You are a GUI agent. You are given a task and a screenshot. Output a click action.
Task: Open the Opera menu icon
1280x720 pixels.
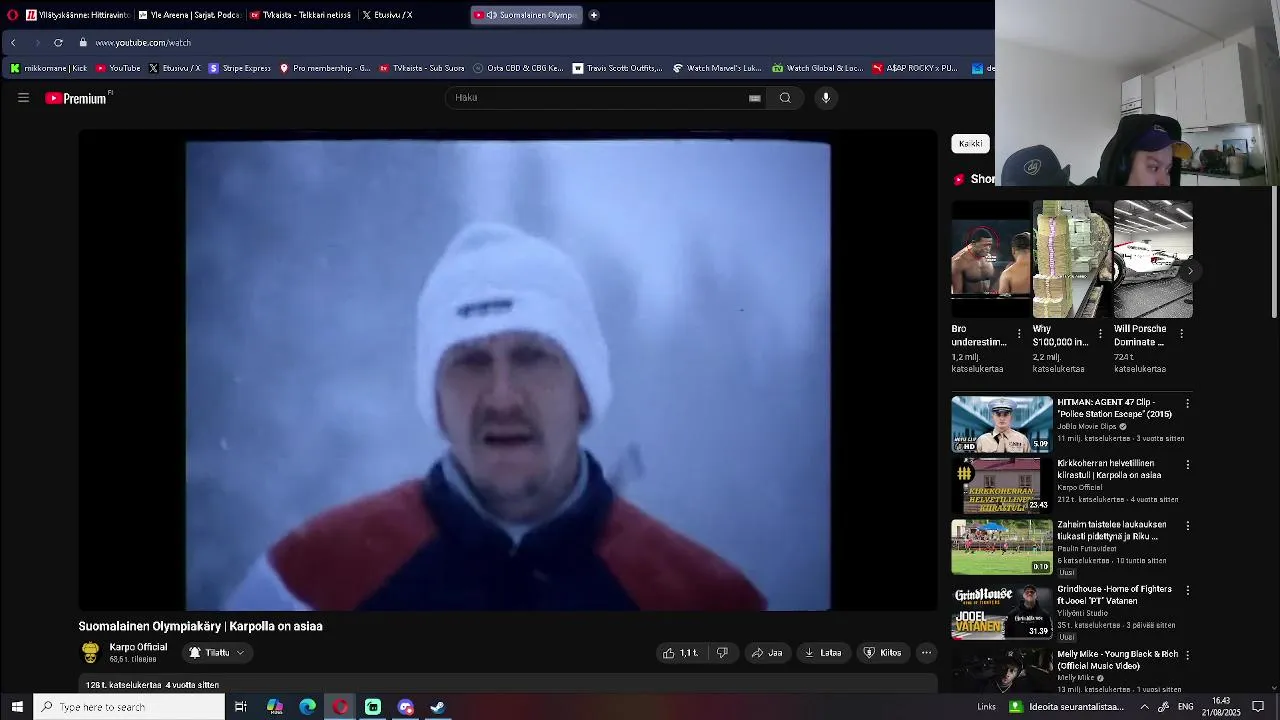pos(12,15)
